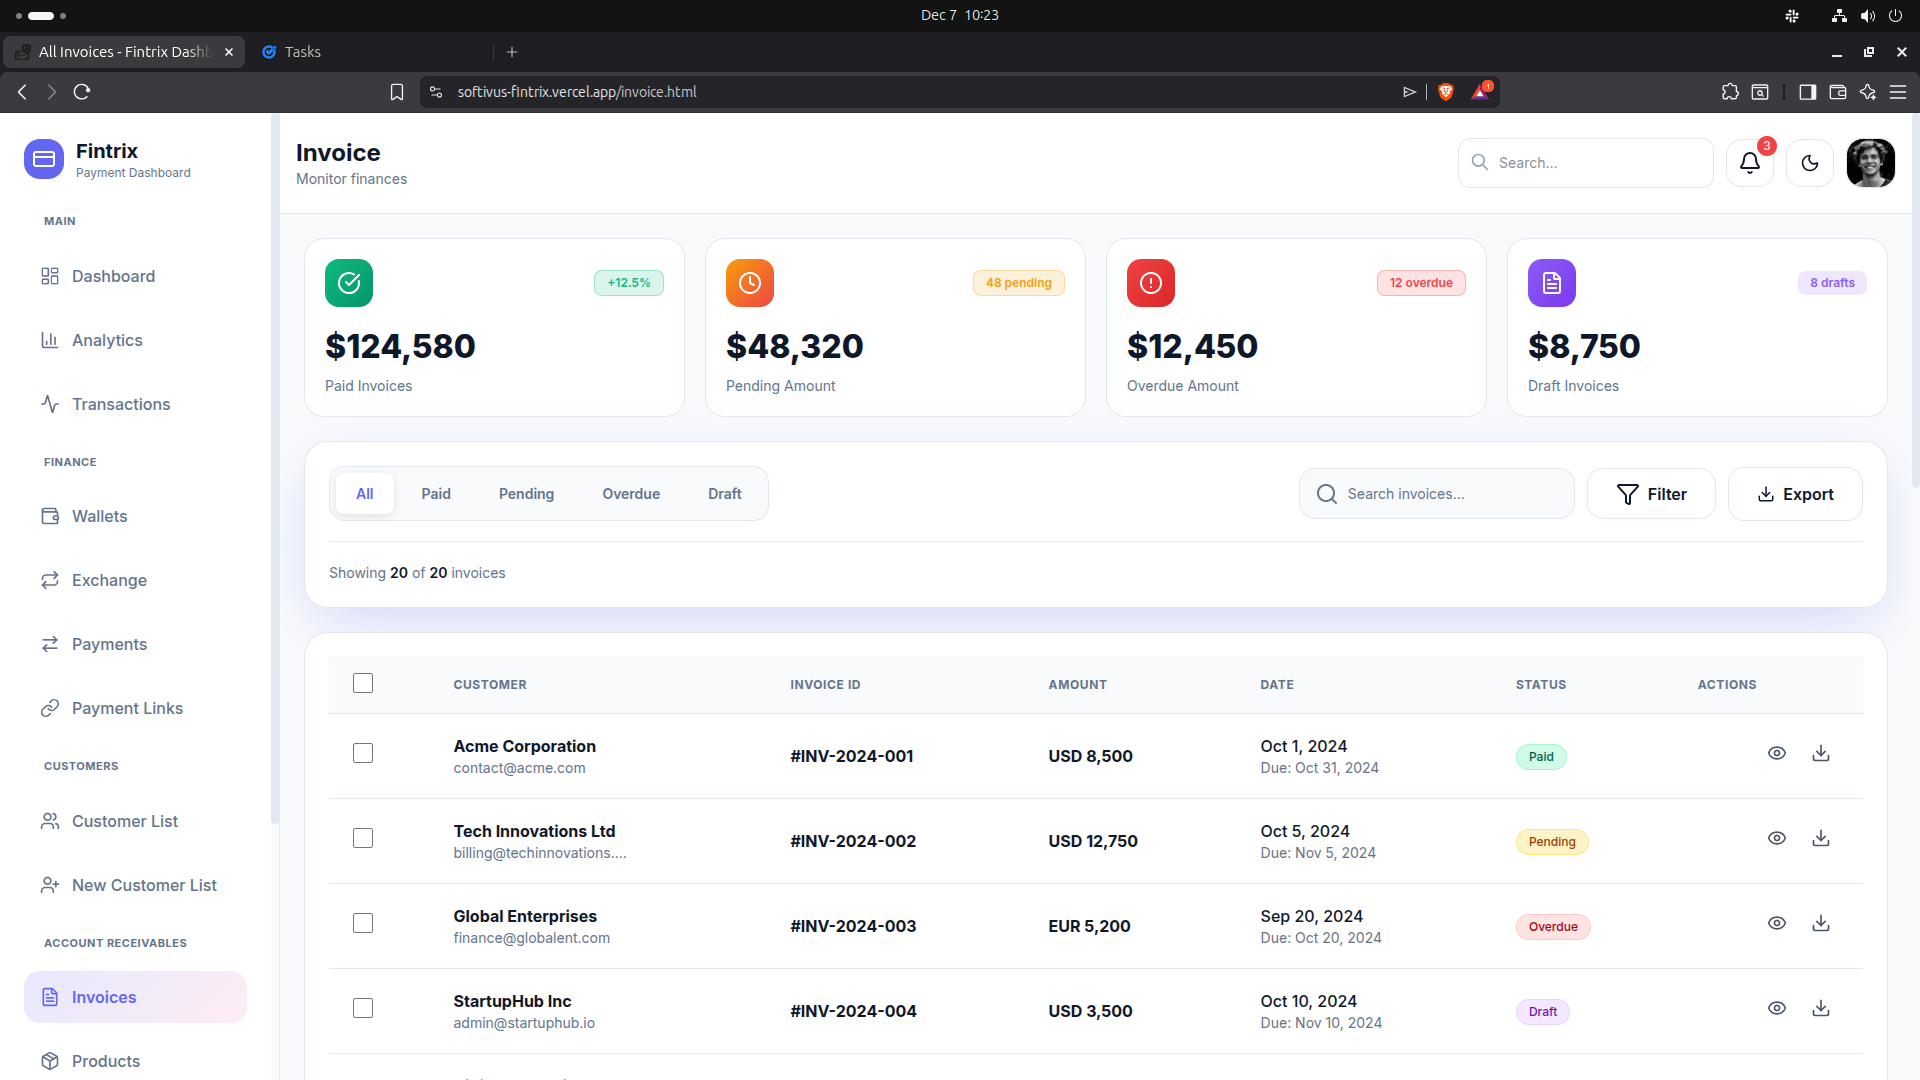Download the Acme Corporation invoice

point(1821,753)
